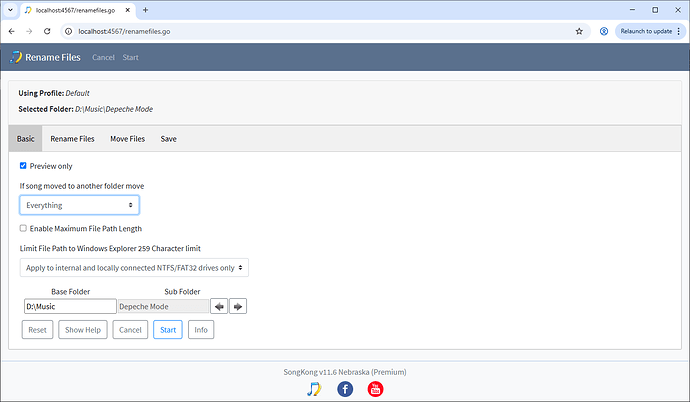Viewport: 690px width, 402px height.
Task: Click Cancel in the top header bar
Action: tap(103, 57)
